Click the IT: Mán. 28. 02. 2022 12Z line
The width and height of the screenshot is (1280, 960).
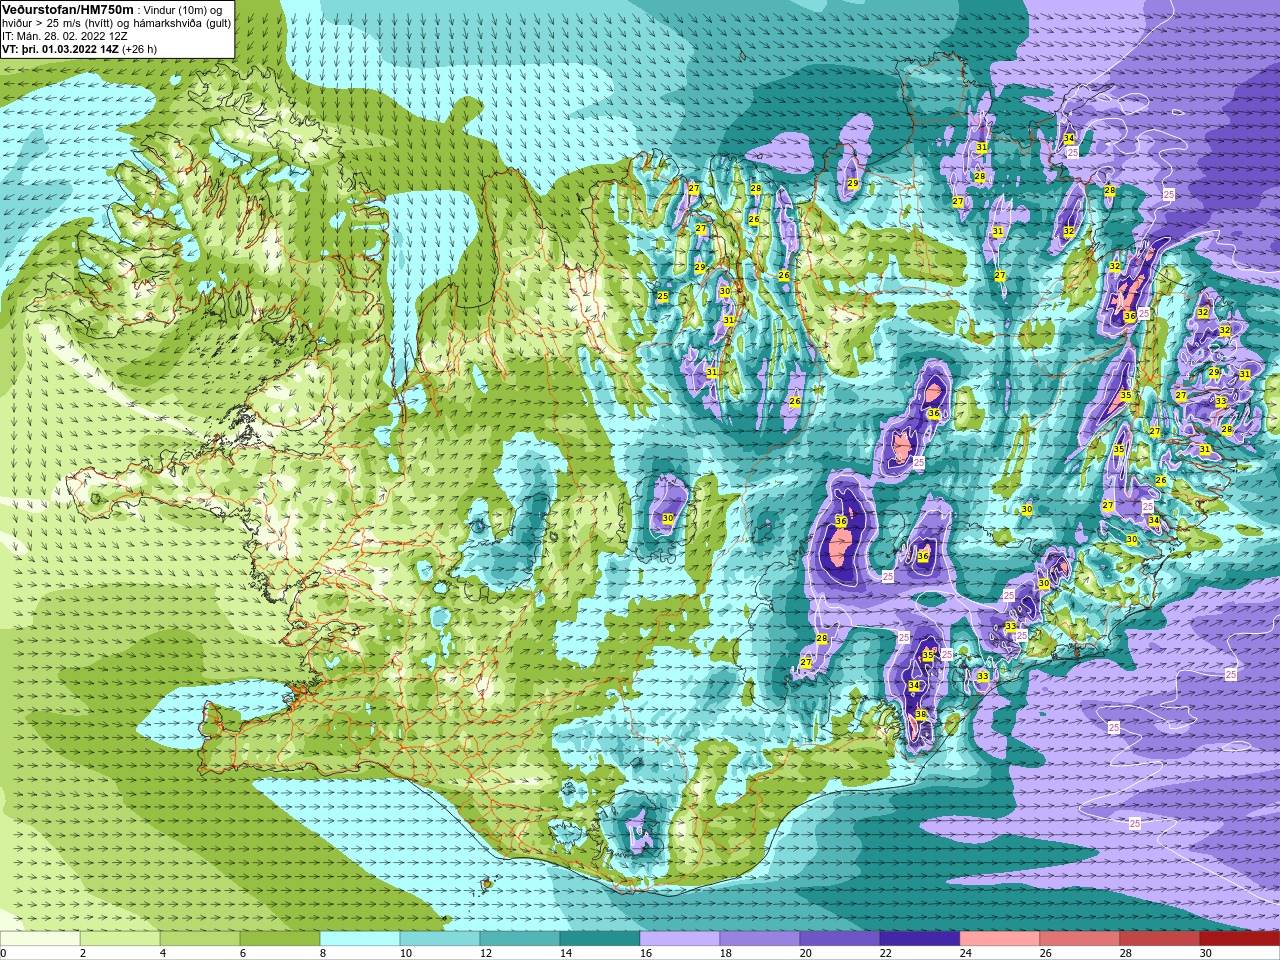click(x=64, y=35)
